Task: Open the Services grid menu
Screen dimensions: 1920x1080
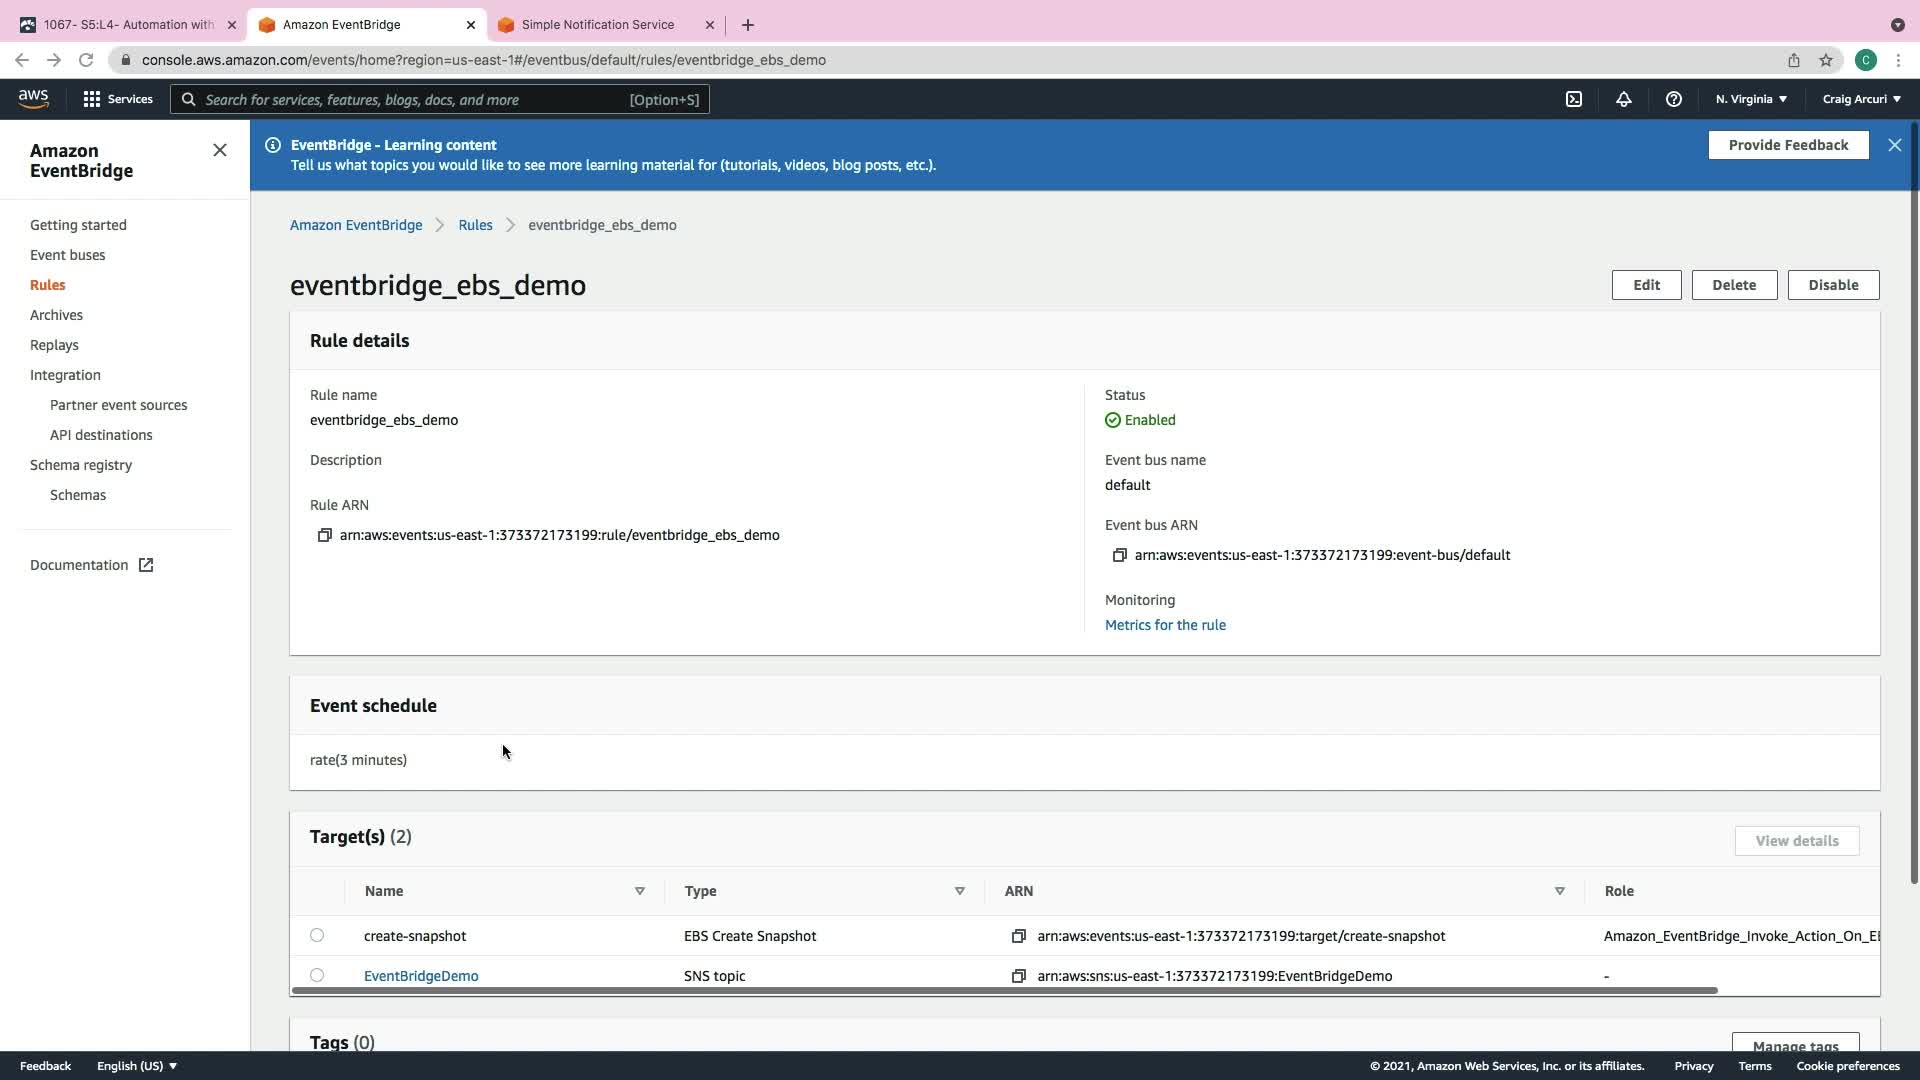Action: pos(117,99)
